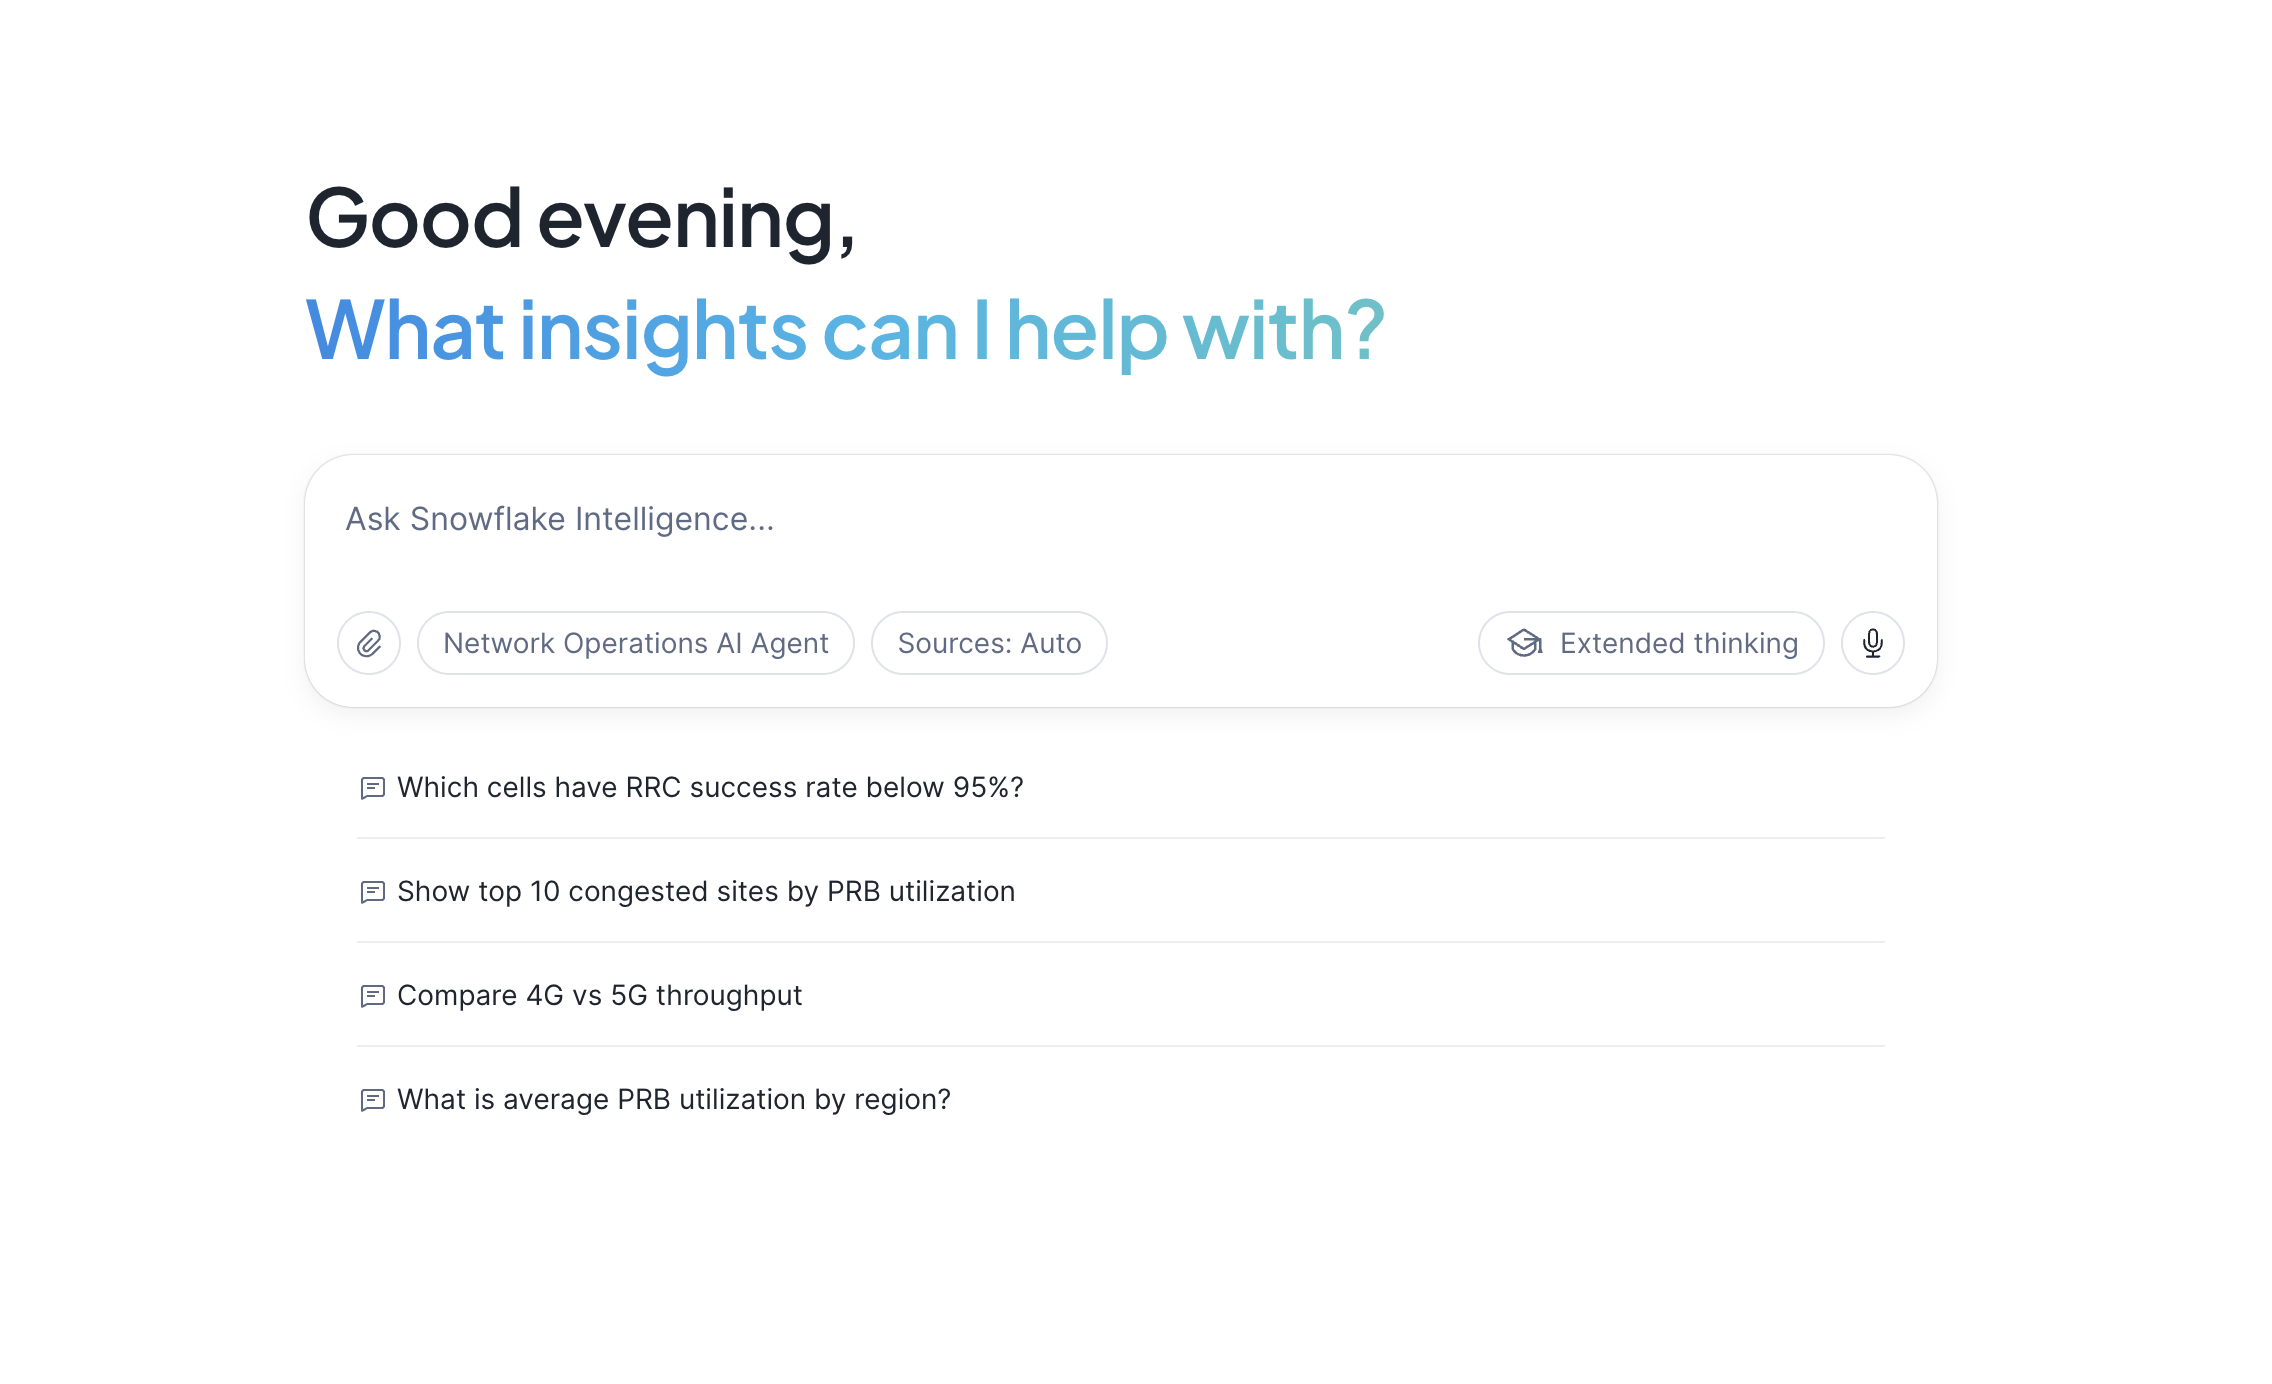
Task: Choose "What is average PRB utilization by region?"
Action: tap(674, 1100)
